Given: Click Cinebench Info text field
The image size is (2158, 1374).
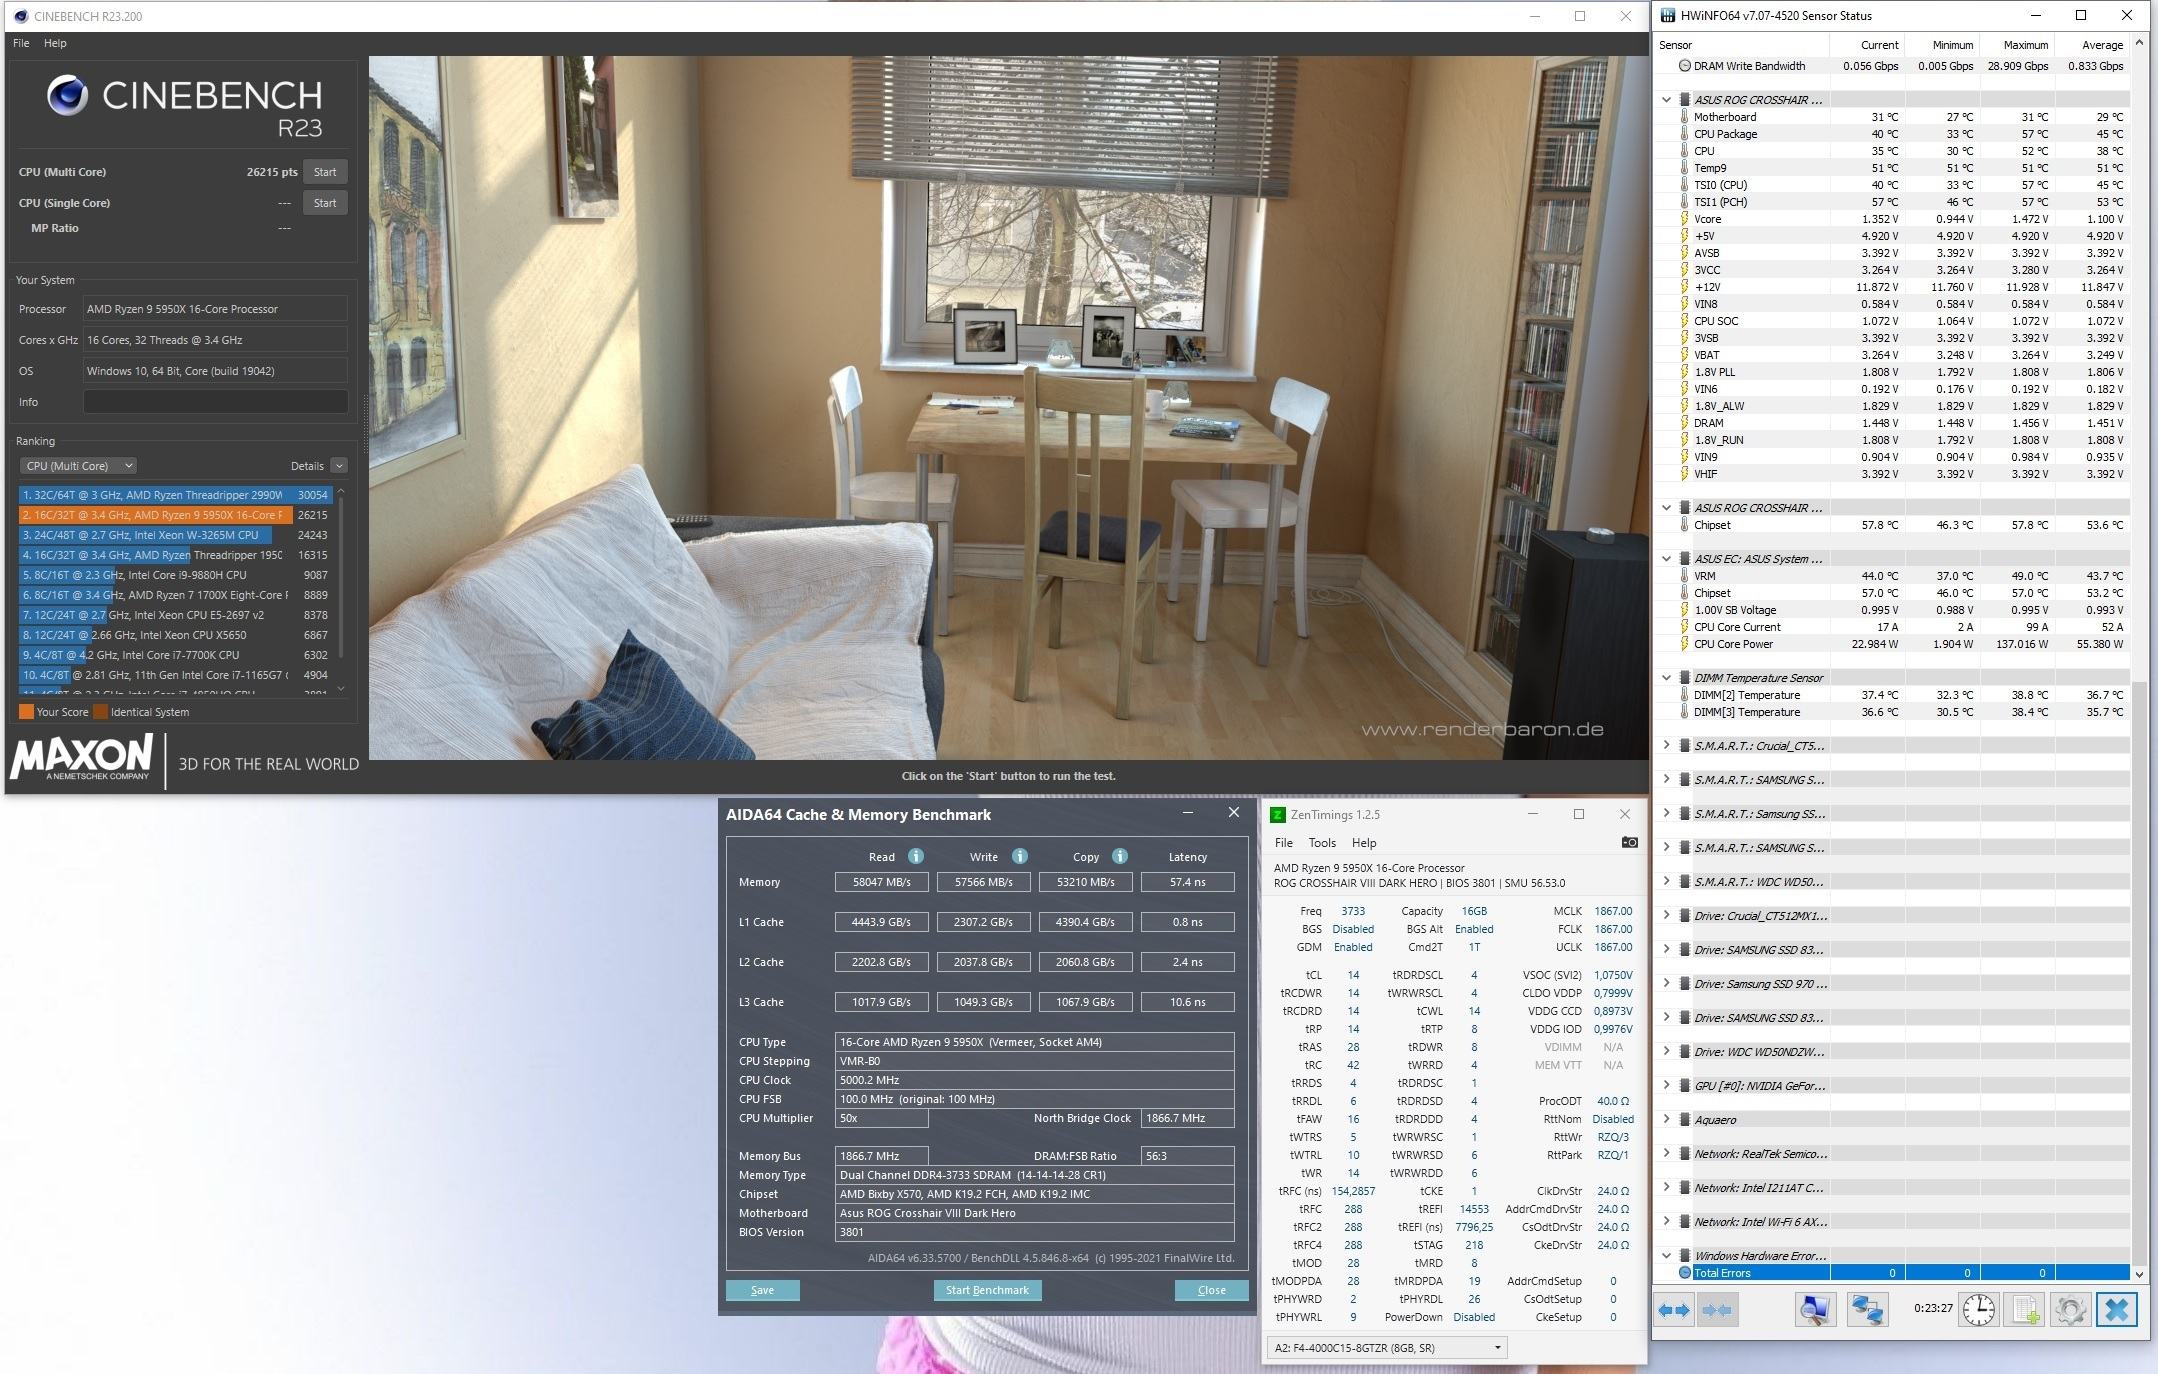Looking at the screenshot, I should point(215,402).
